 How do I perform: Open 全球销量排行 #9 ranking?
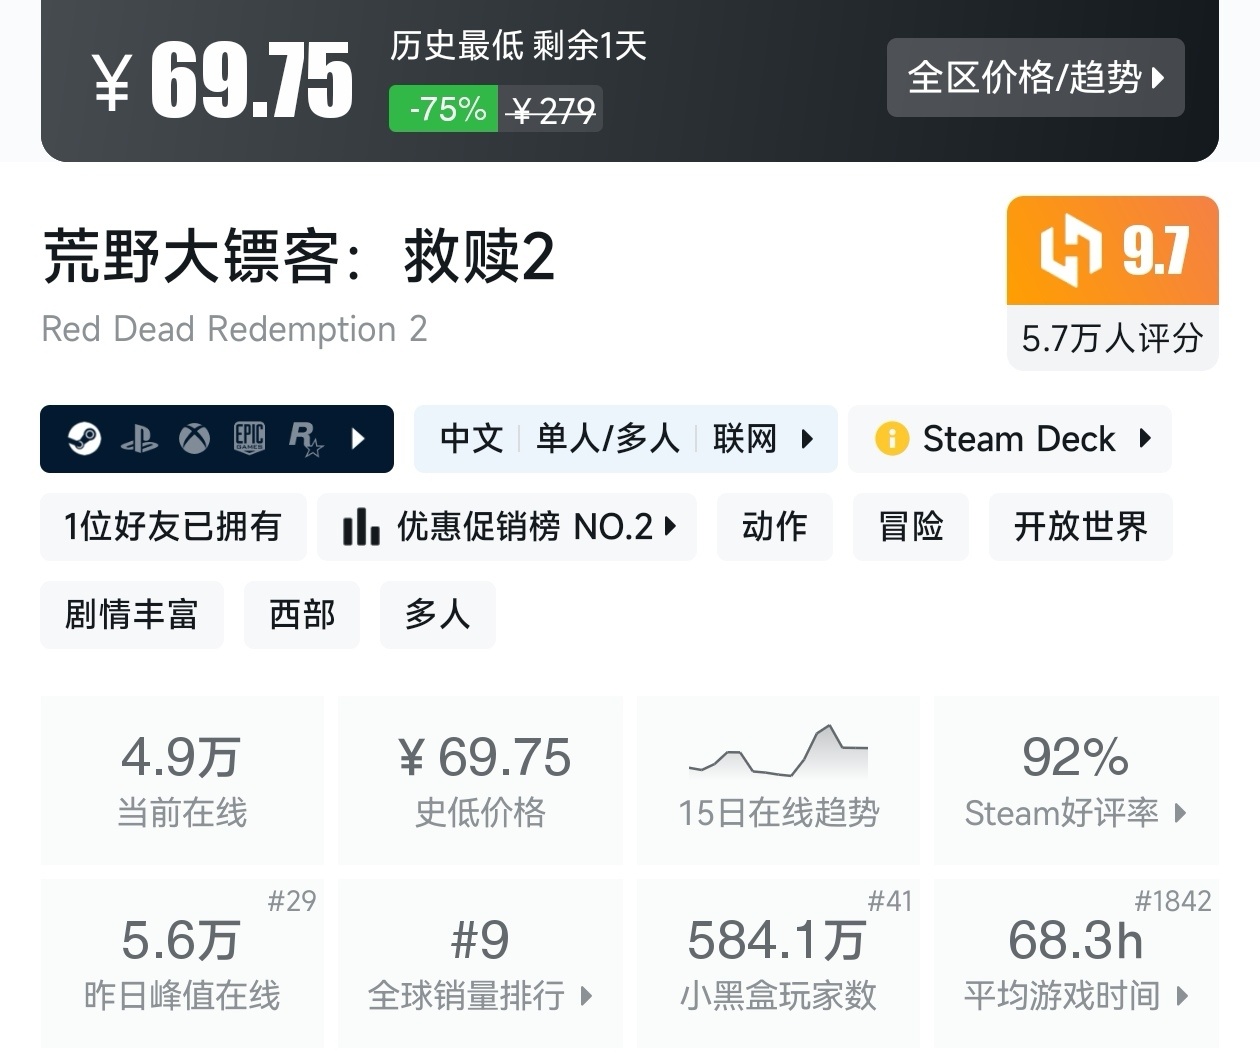click(480, 963)
